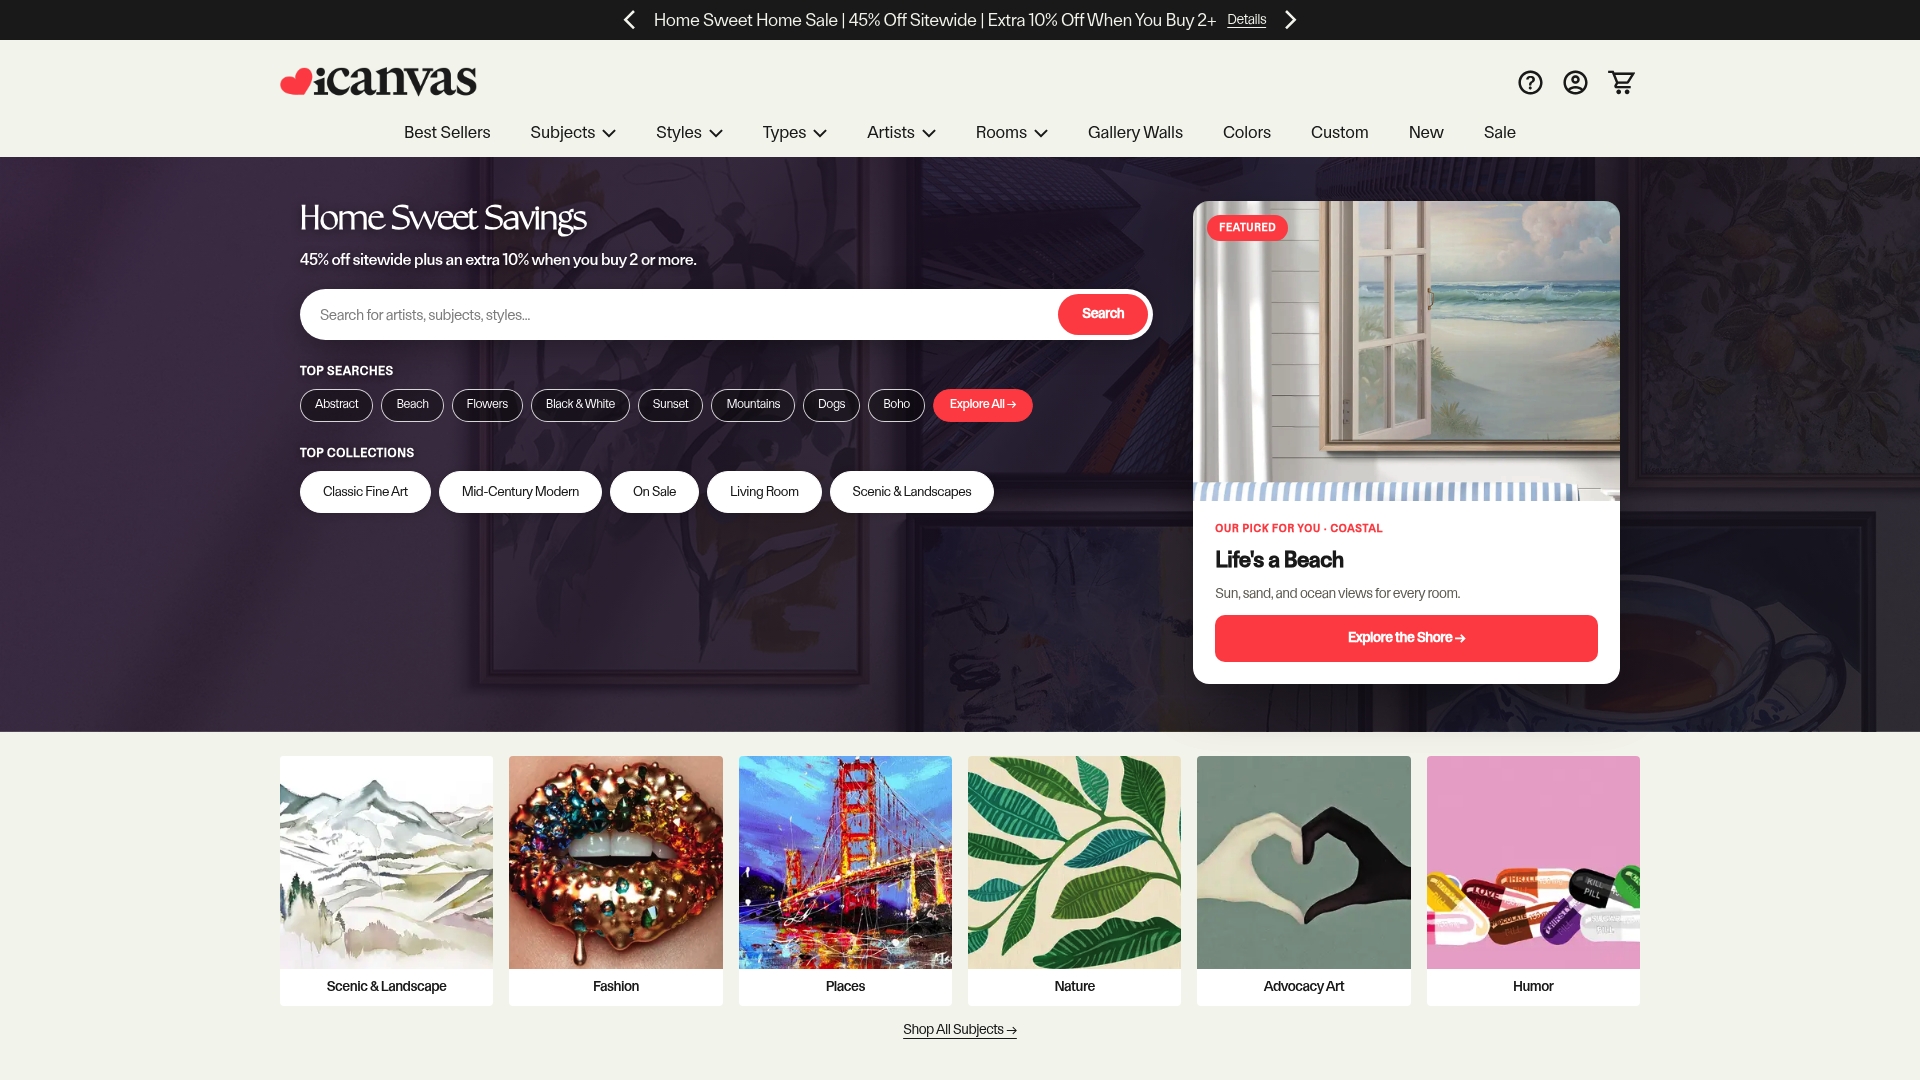Click the Scenic & Landscape label

tap(386, 987)
